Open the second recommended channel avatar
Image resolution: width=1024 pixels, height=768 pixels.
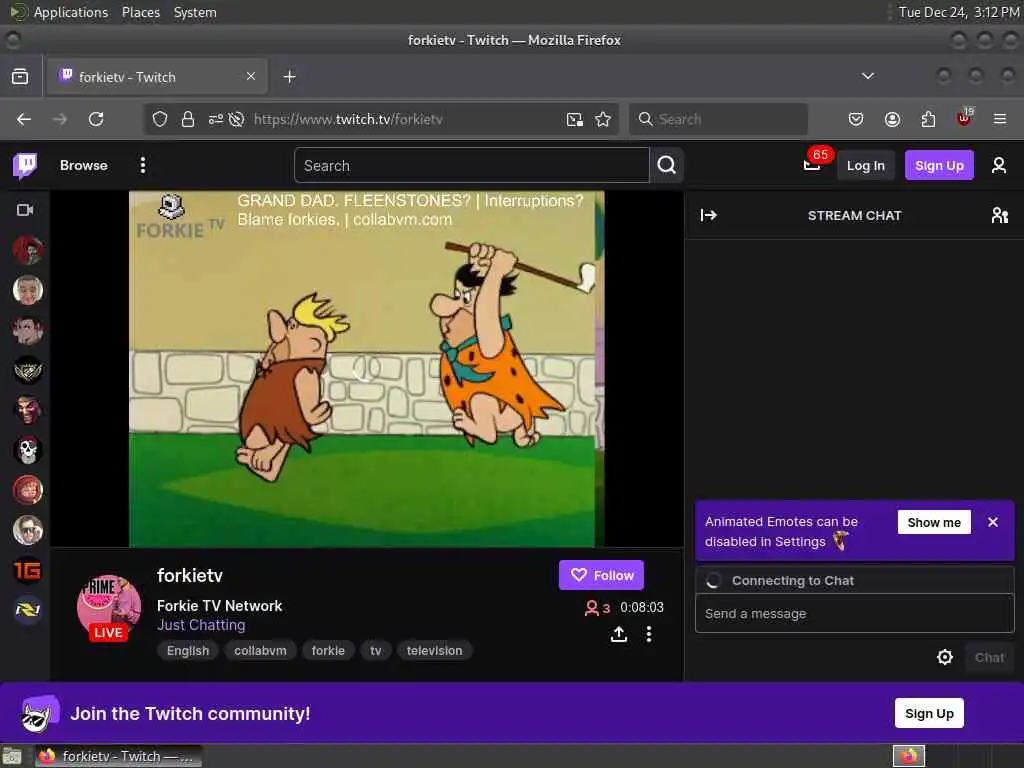[27, 290]
